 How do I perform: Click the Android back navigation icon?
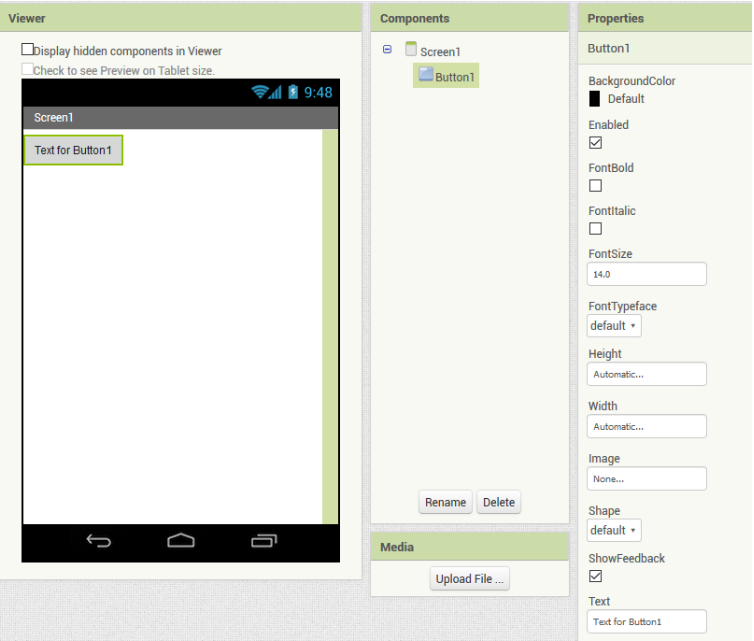[x=99, y=541]
